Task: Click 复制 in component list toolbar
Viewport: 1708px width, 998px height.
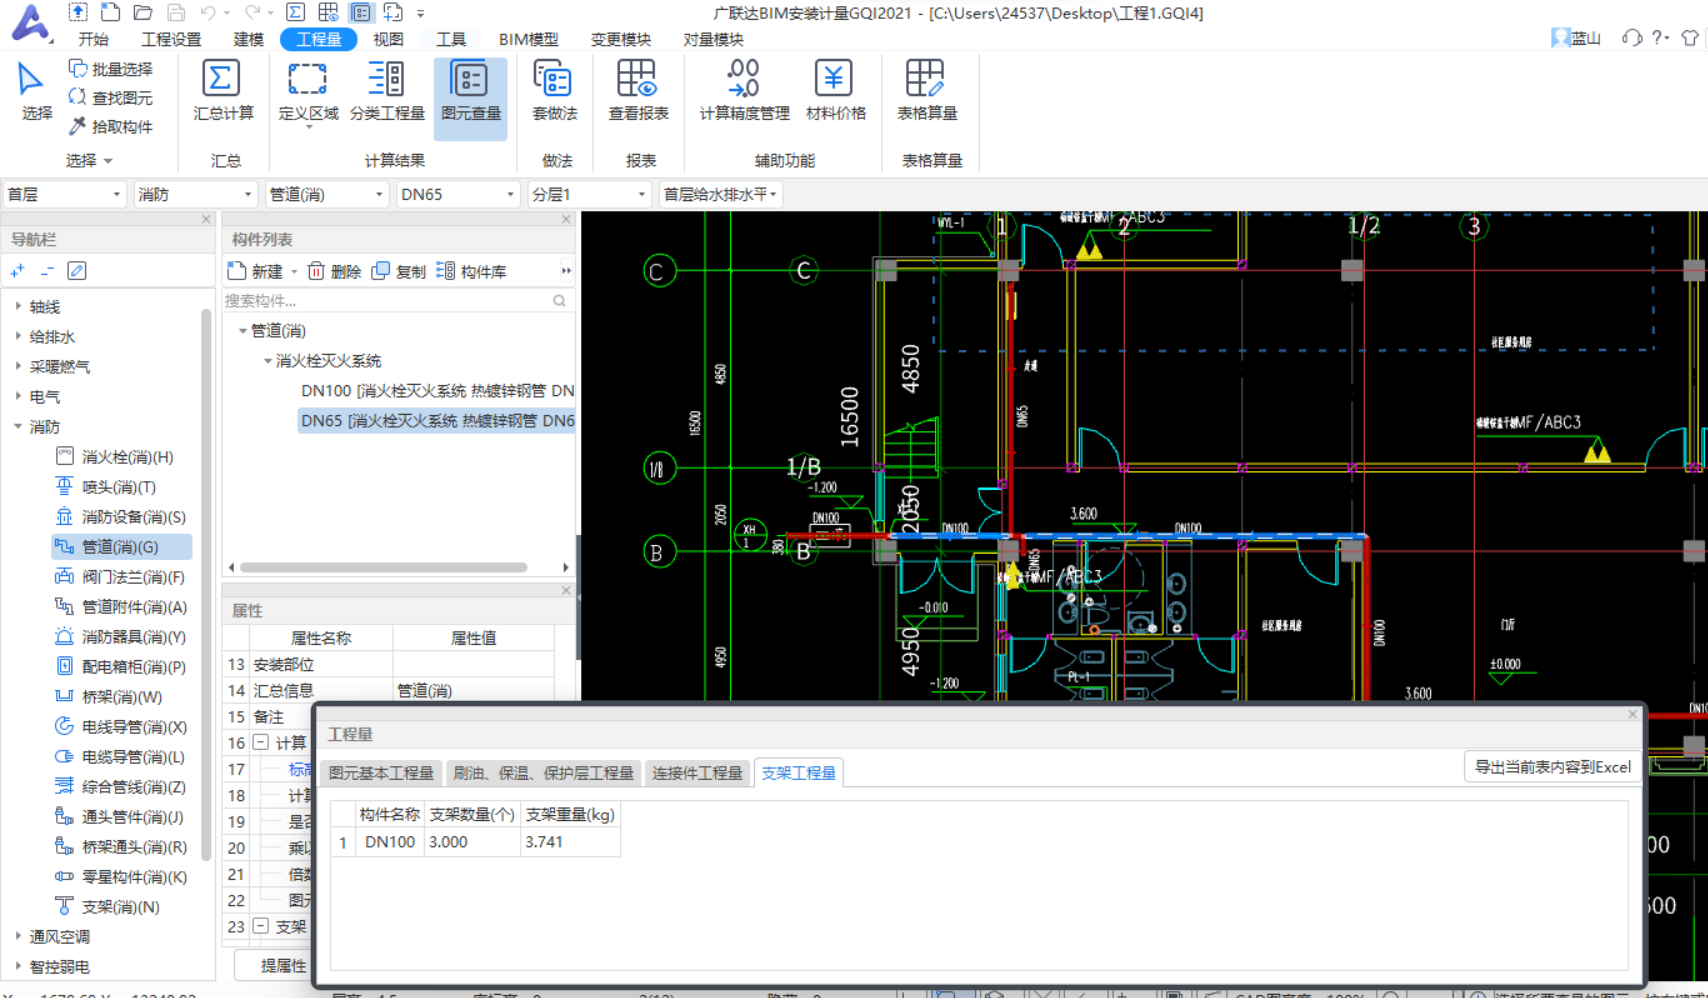Action: (399, 271)
